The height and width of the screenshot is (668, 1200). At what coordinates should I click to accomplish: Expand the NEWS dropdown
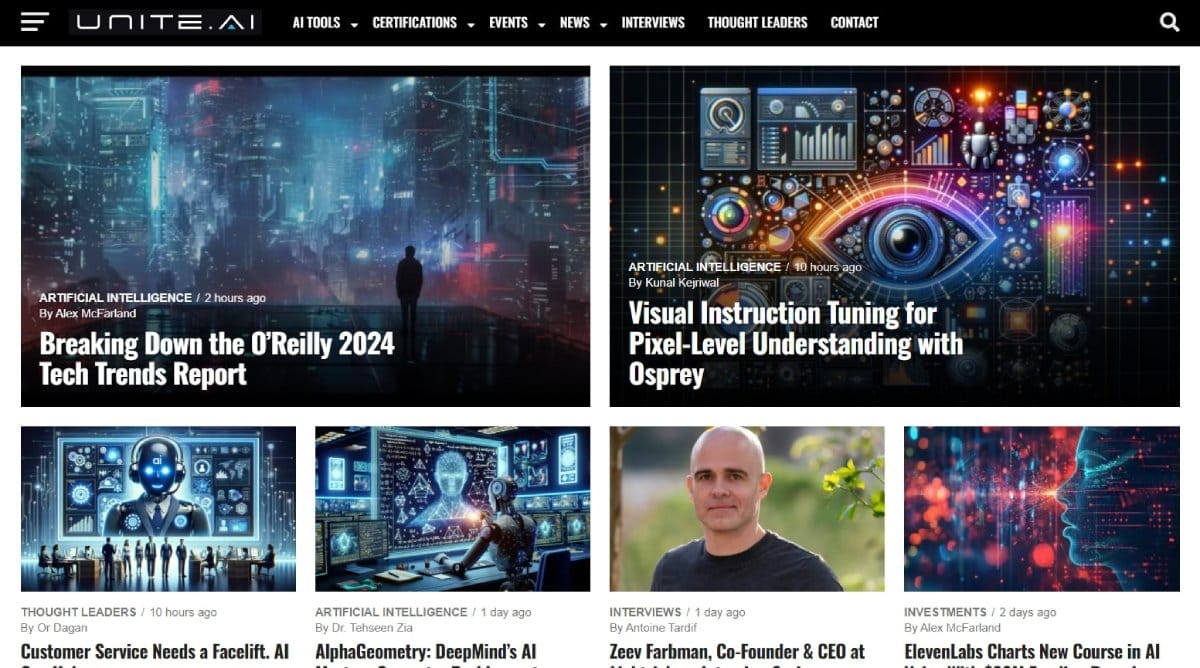point(575,22)
